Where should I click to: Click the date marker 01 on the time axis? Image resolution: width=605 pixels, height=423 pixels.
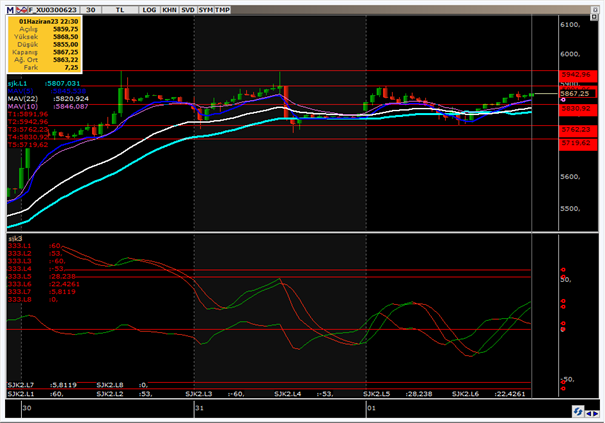pyautogui.click(x=371, y=408)
